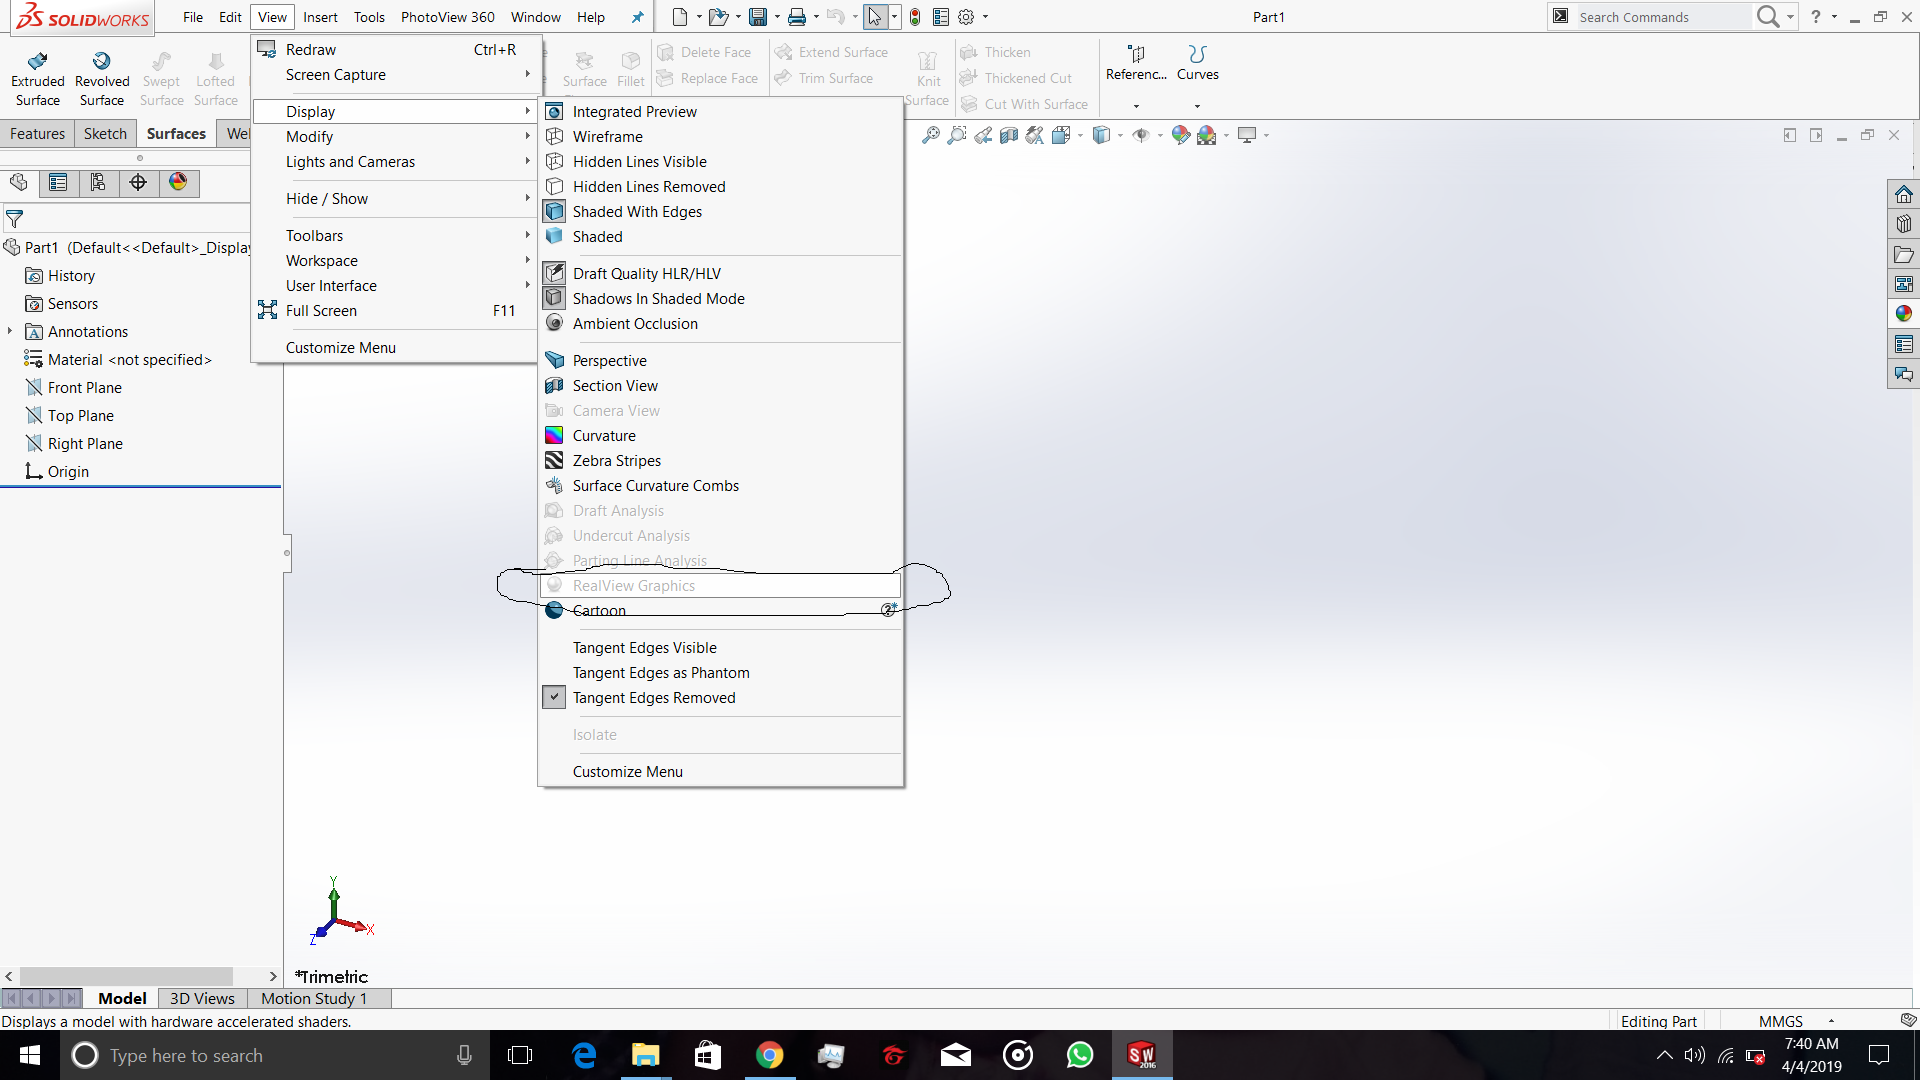Click the ConfigurationManager tab icon

98,182
